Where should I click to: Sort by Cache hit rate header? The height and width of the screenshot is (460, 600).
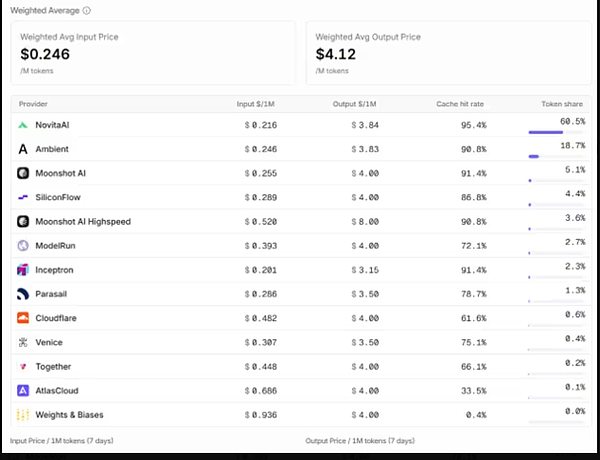460,104
